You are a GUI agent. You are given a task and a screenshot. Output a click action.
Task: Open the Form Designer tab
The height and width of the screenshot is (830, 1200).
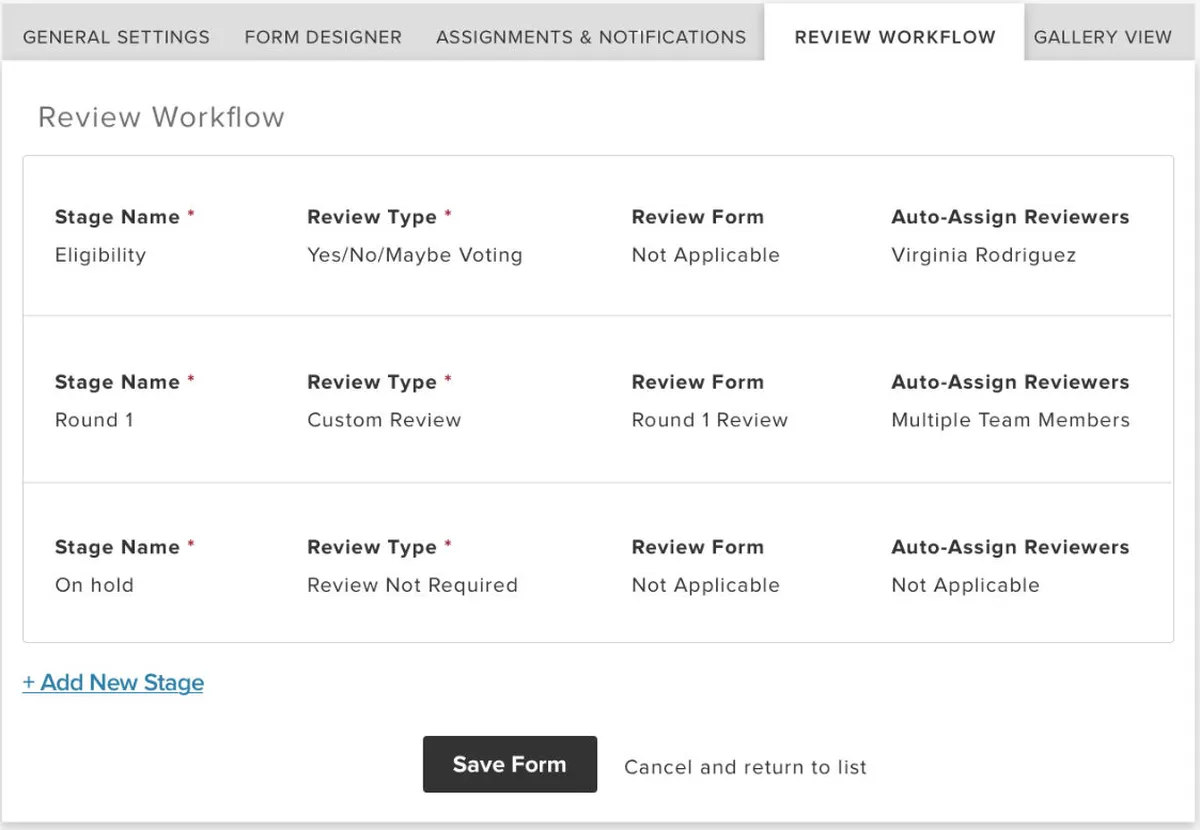[x=323, y=37]
